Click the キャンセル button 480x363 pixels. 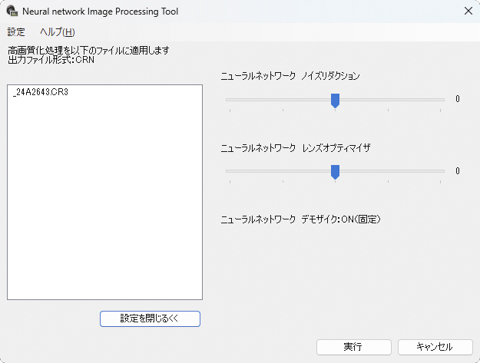(x=435, y=347)
